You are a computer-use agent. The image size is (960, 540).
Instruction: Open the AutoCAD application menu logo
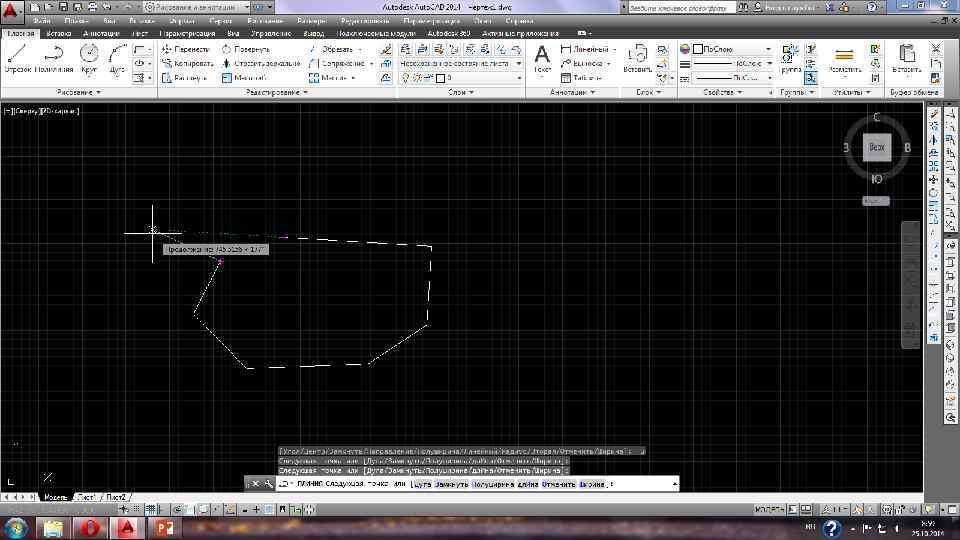(x=11, y=9)
